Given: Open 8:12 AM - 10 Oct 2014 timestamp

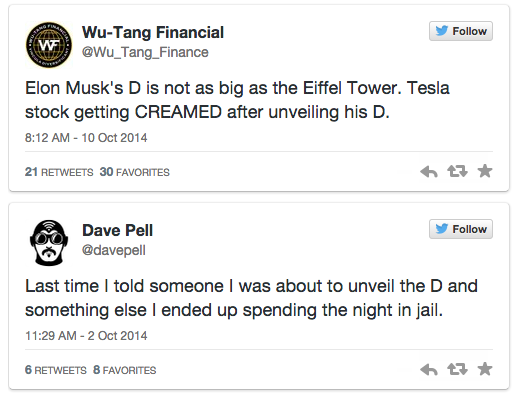Looking at the screenshot, I should (86, 138).
